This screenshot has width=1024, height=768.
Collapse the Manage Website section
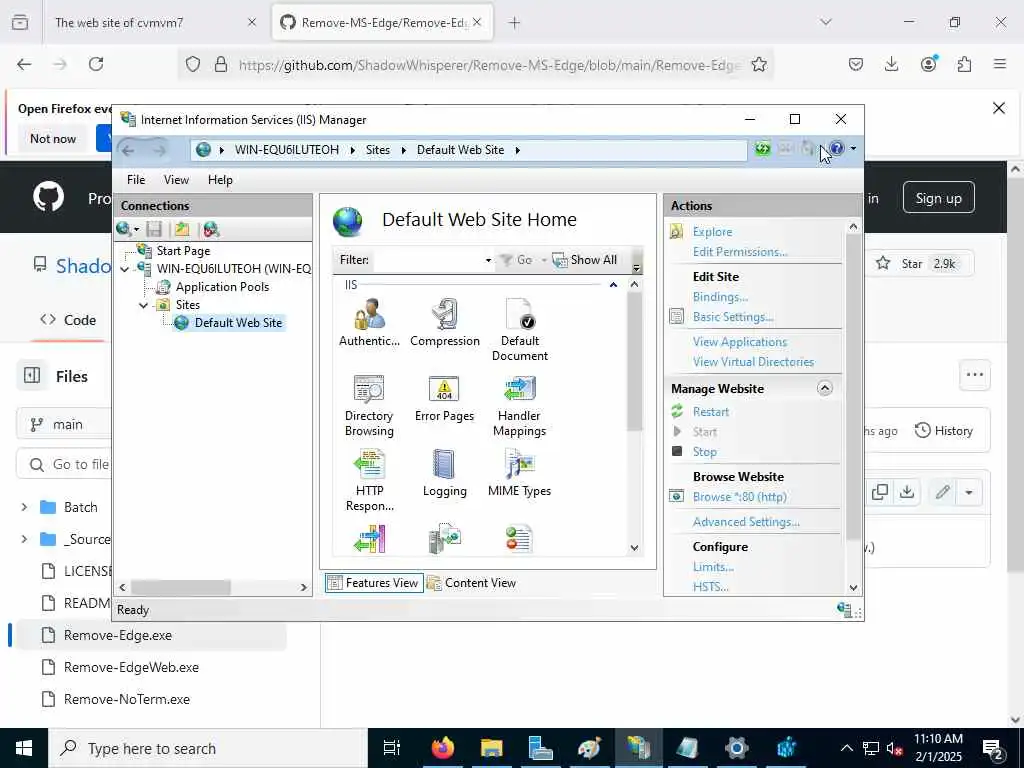(x=825, y=389)
